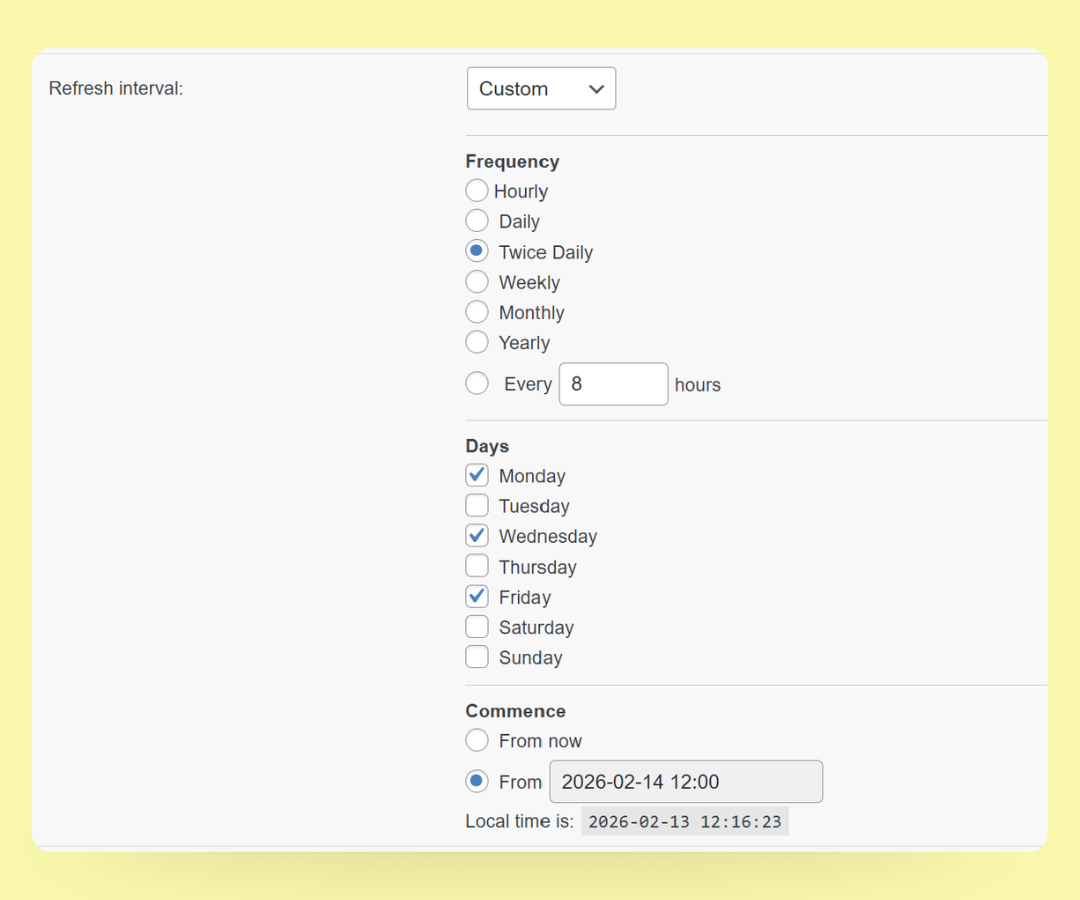The width and height of the screenshot is (1080, 900).
Task: Select the From date radio button
Action: [477, 781]
